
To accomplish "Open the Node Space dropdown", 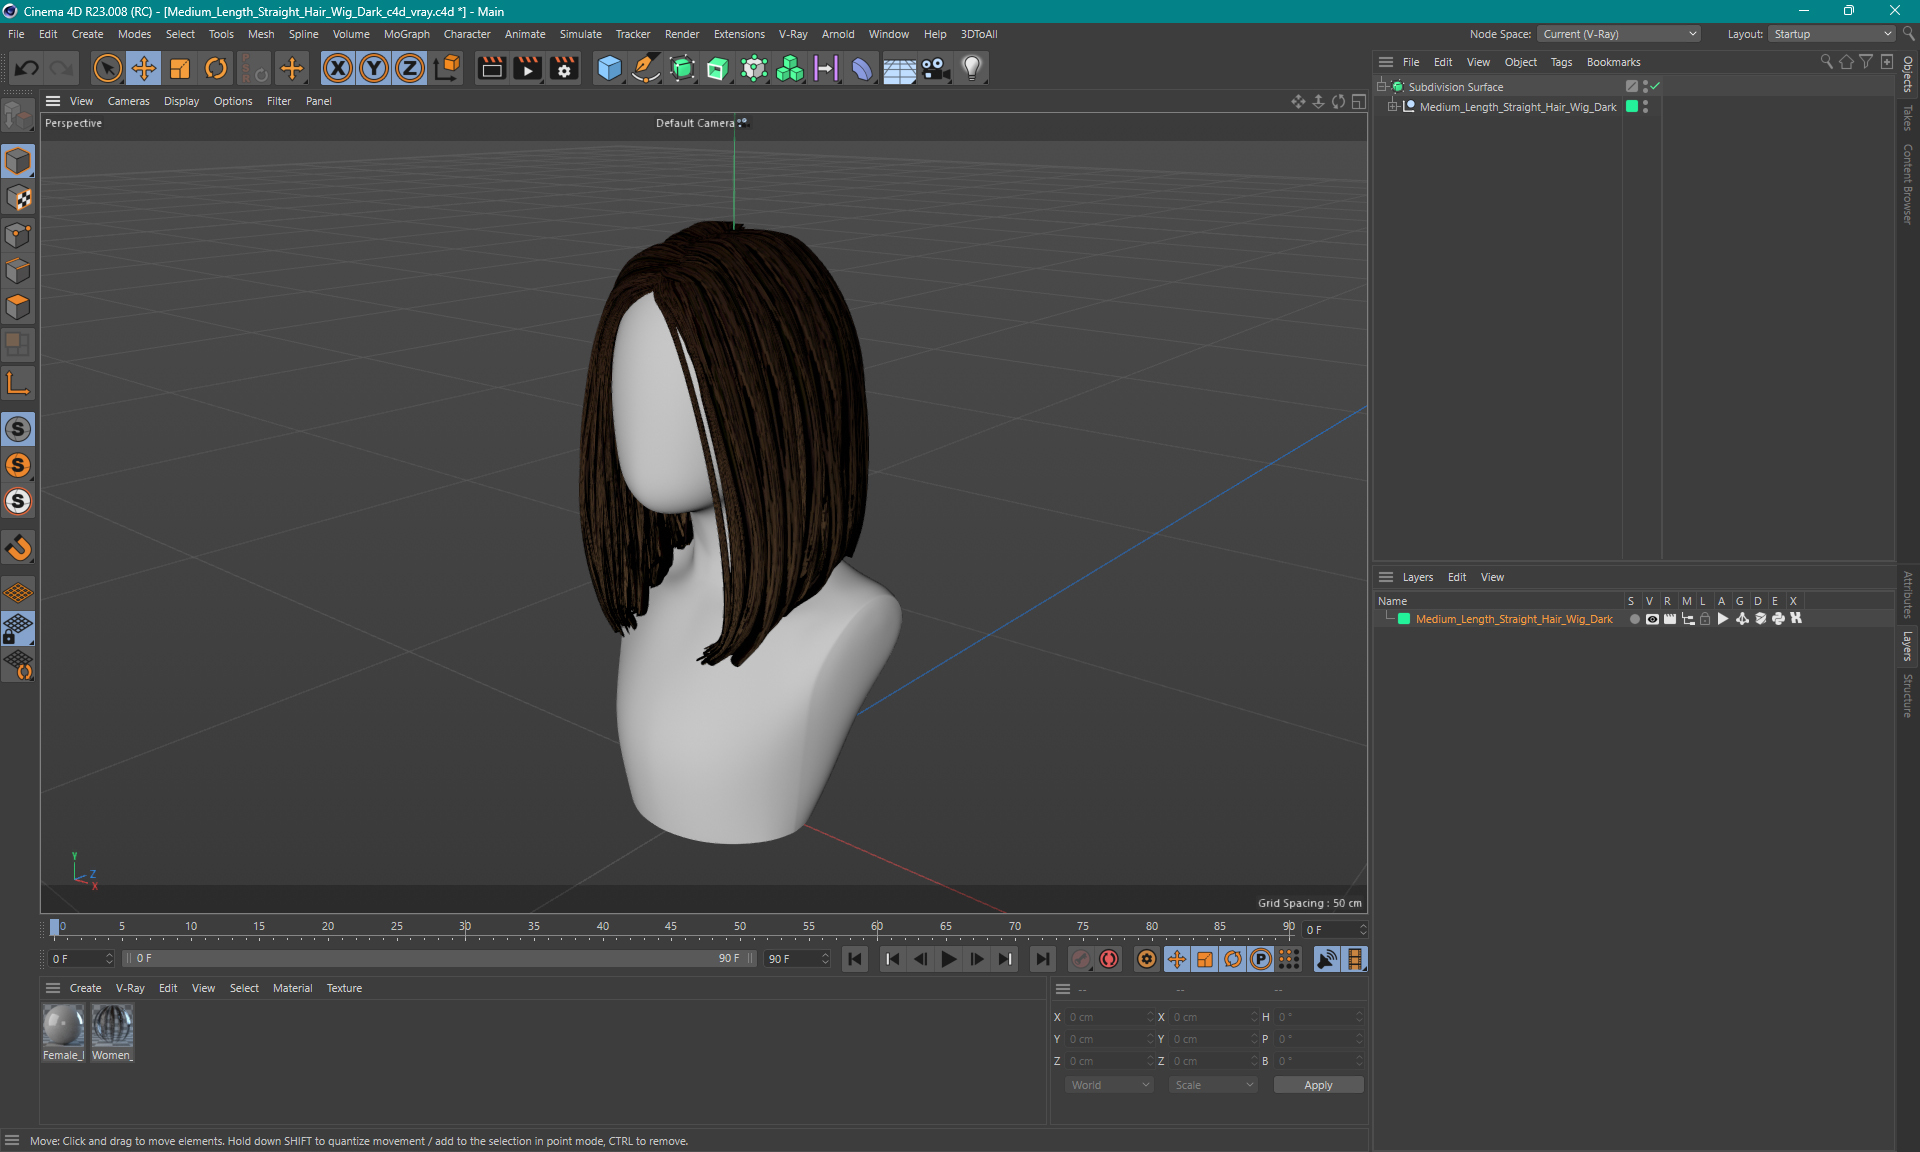I will click(1619, 34).
